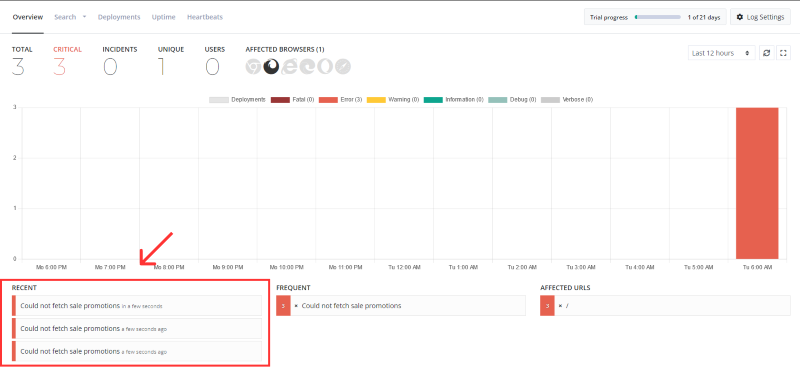This screenshot has width=800, height=367.
Task: Click the AFFECTED URLS section heading
Action: click(565, 288)
